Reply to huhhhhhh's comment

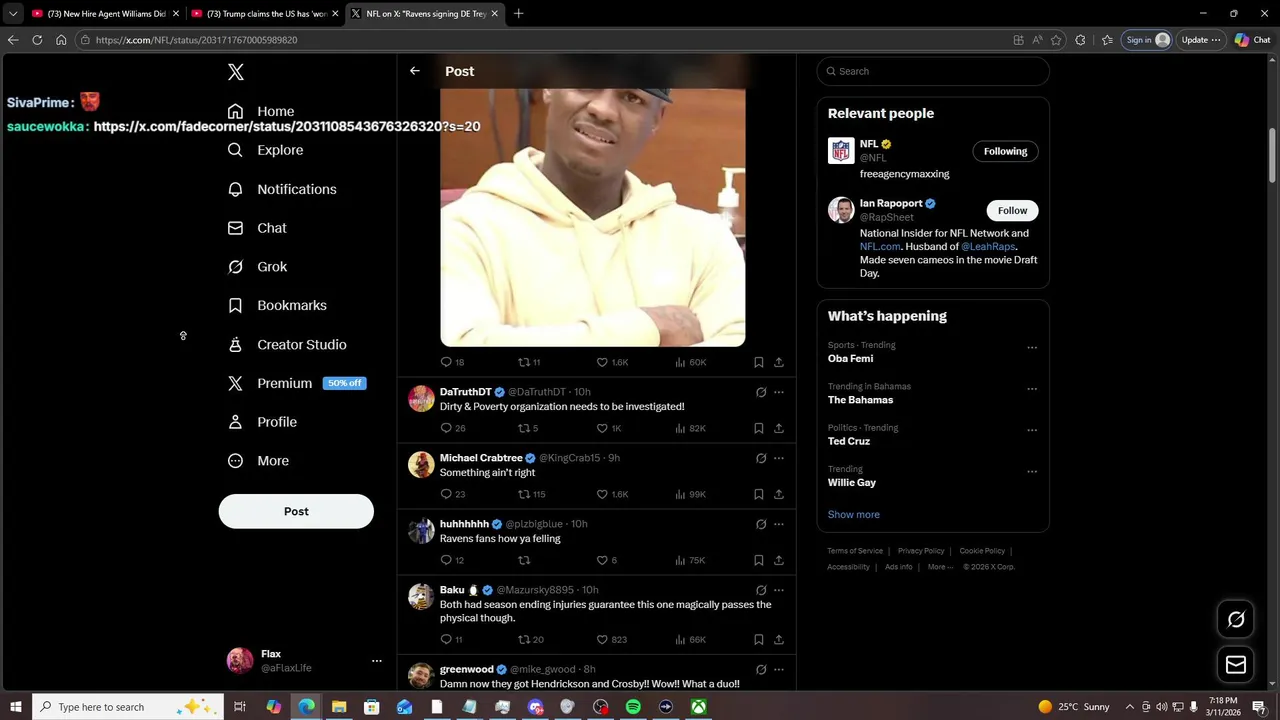446,560
